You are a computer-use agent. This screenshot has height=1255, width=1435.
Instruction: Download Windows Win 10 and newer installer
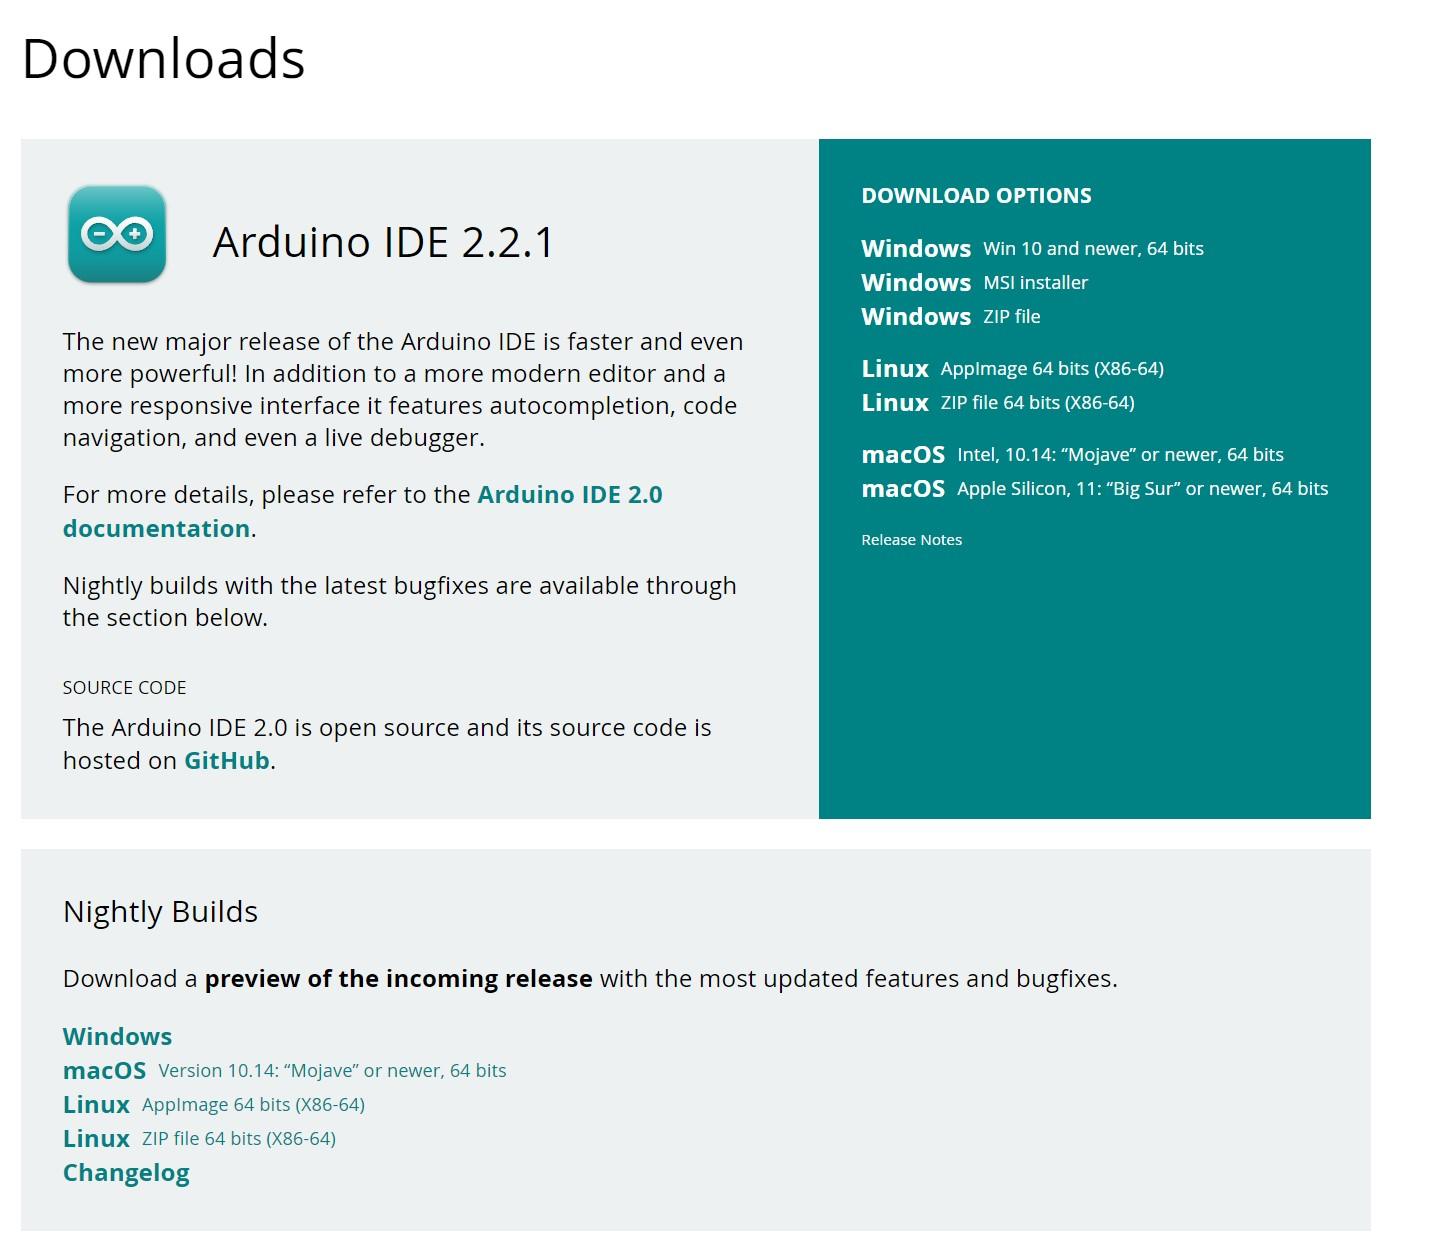click(1032, 248)
